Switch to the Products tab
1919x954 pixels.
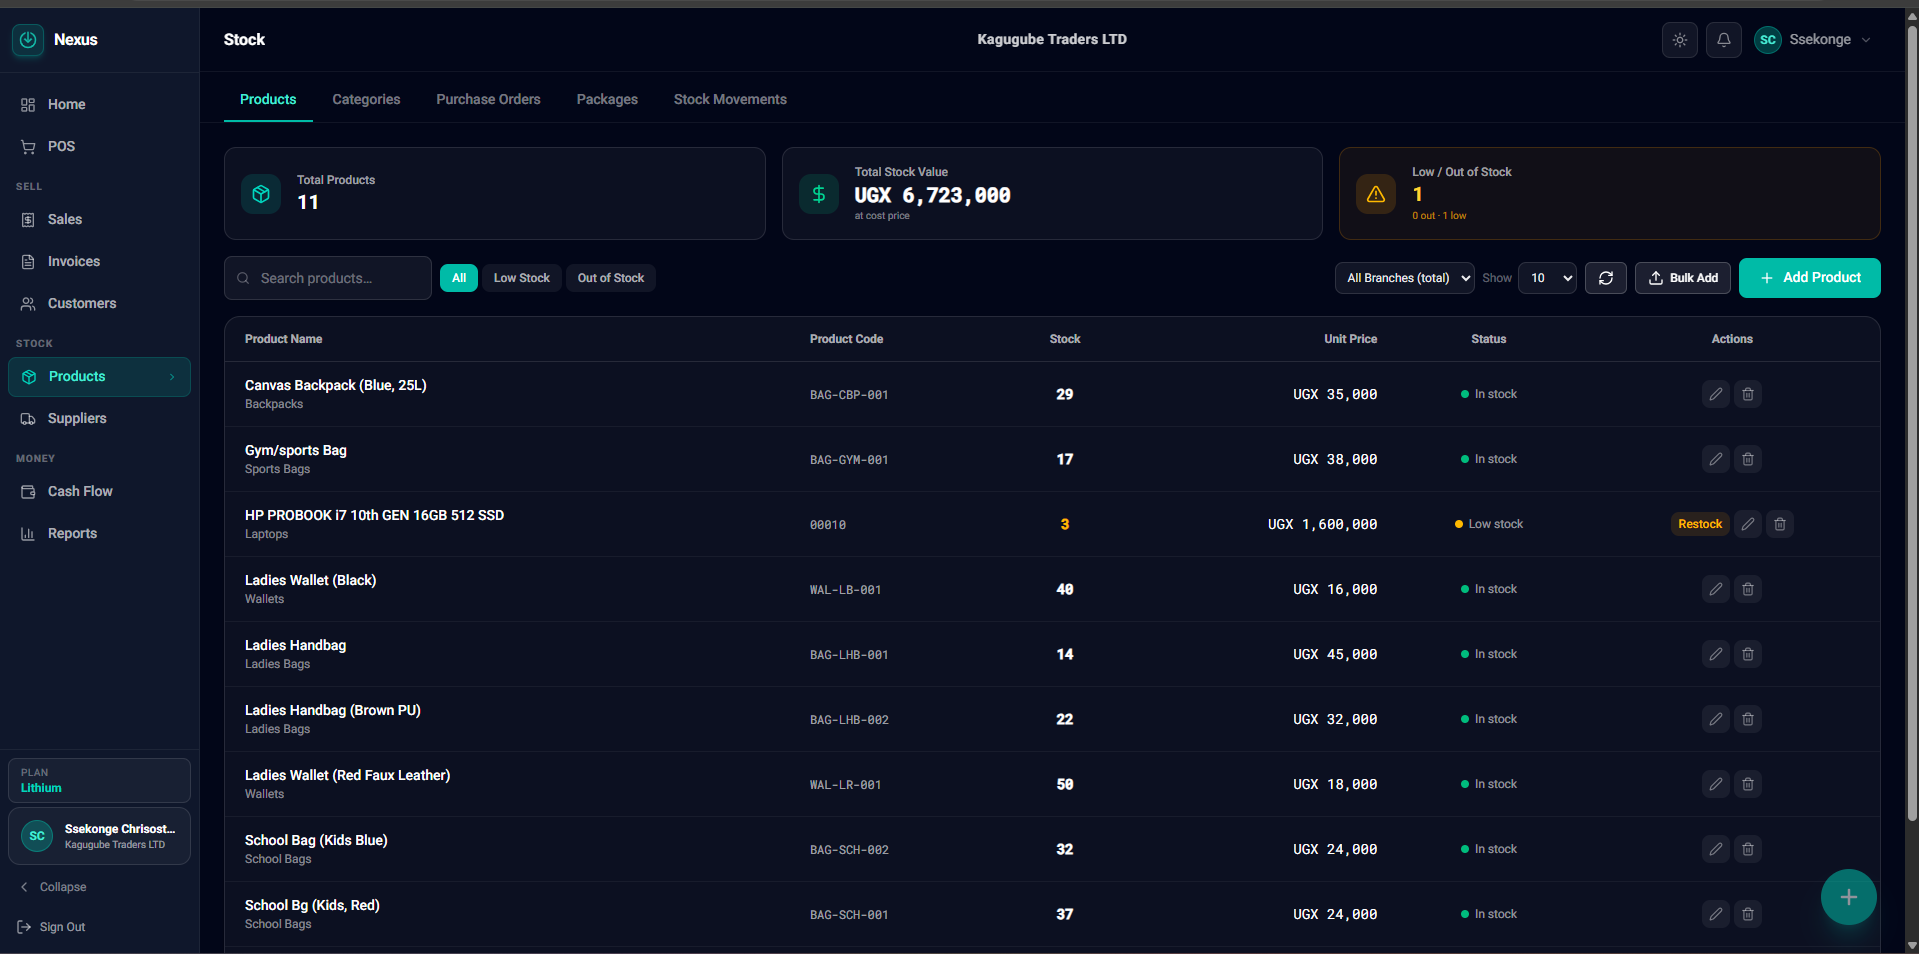tap(268, 99)
